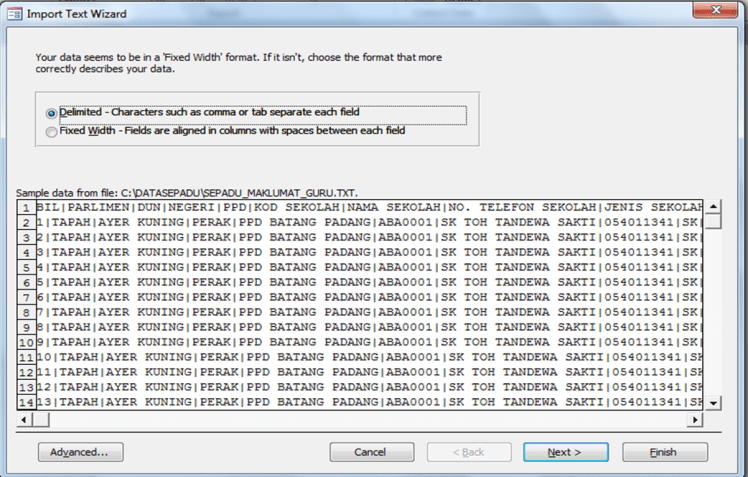This screenshot has height=477, width=748.
Task: Click the data line starting 9|TAPAH|AYER KUNING
Action: point(369,342)
